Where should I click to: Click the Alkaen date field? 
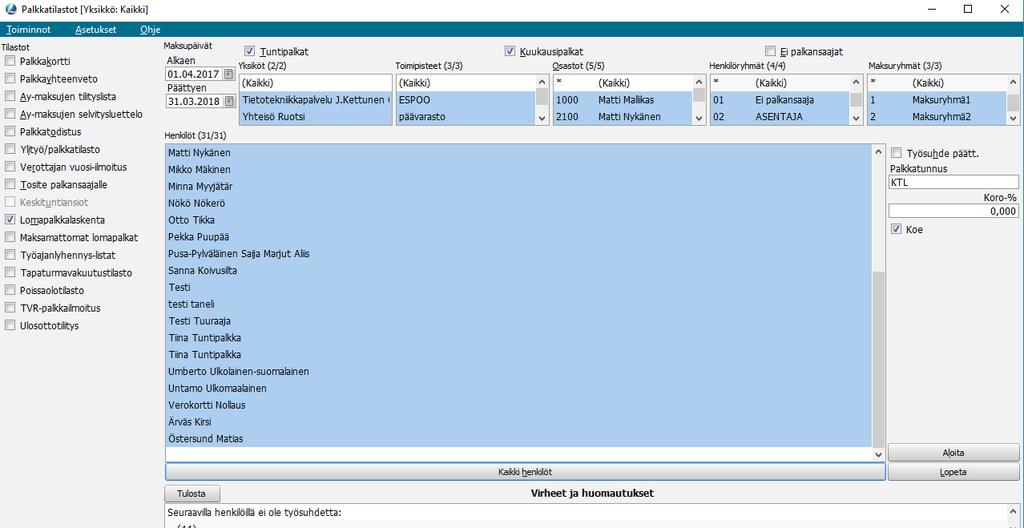pos(195,74)
